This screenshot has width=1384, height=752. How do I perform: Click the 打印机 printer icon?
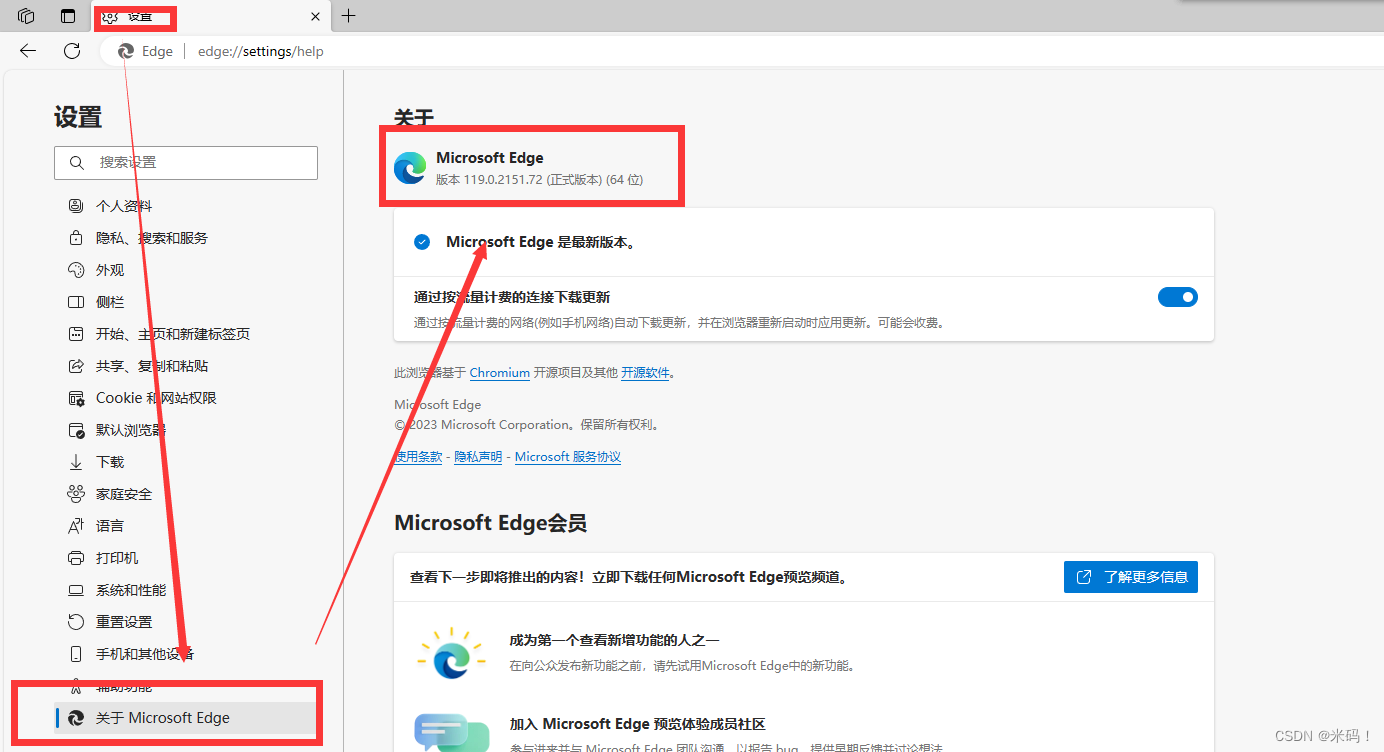coord(76,558)
